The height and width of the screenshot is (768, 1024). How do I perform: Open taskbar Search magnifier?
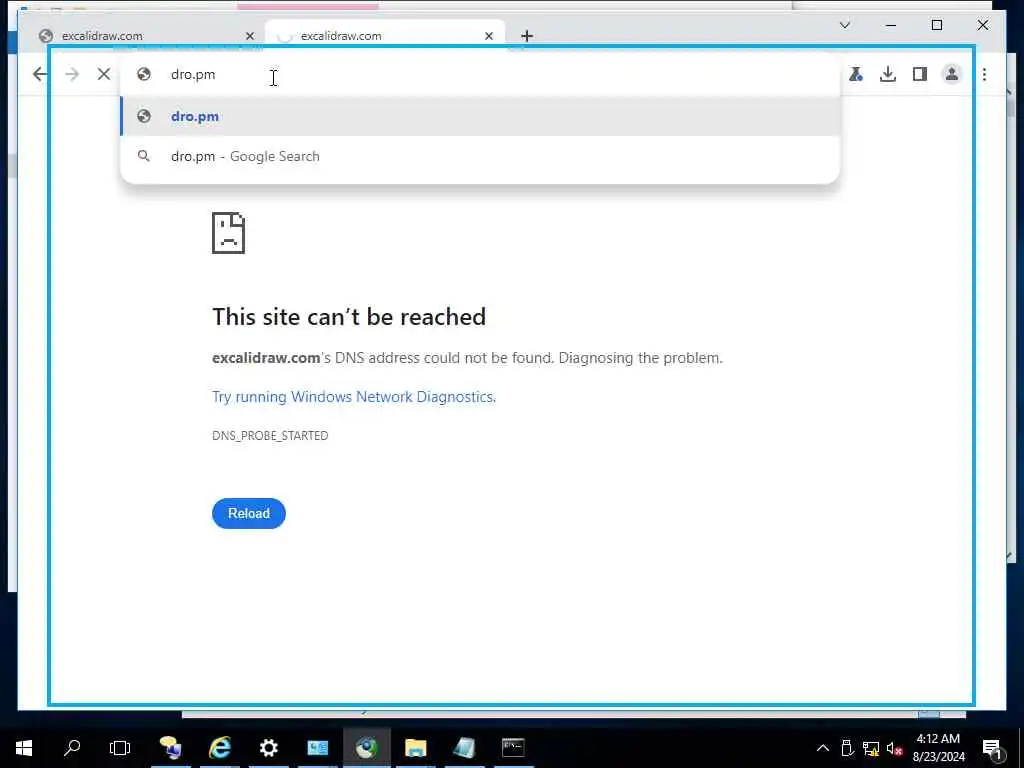click(x=72, y=748)
